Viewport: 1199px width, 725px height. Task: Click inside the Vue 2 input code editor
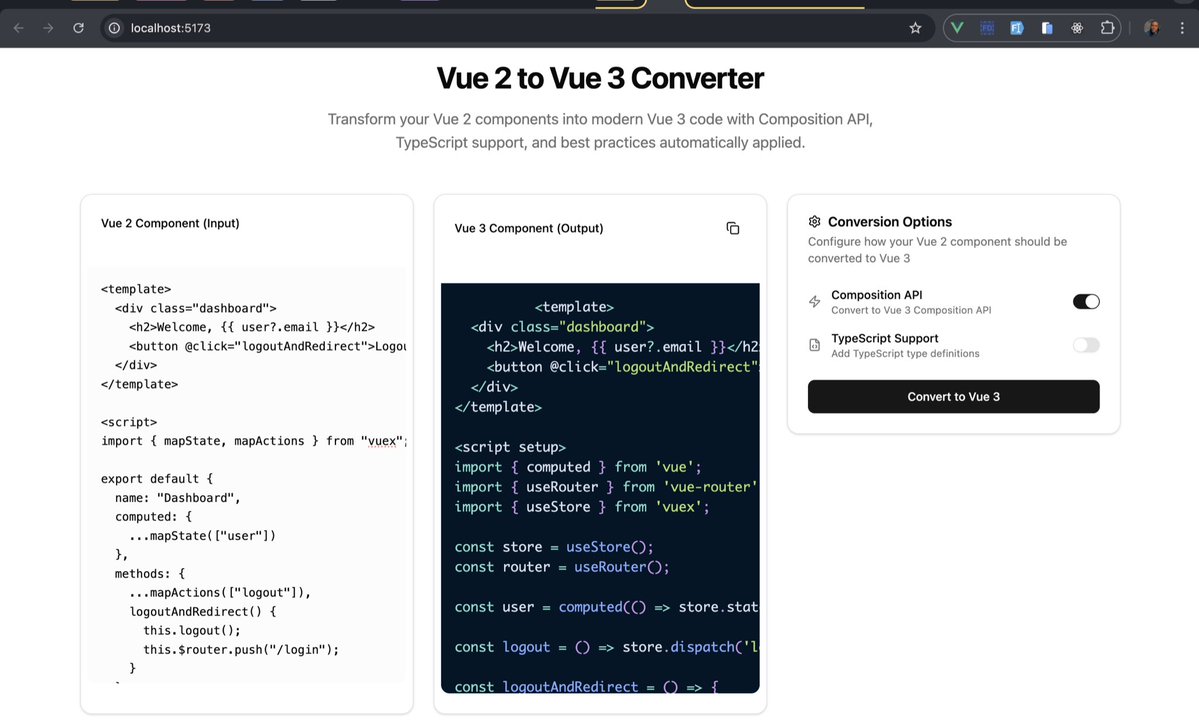click(246, 474)
